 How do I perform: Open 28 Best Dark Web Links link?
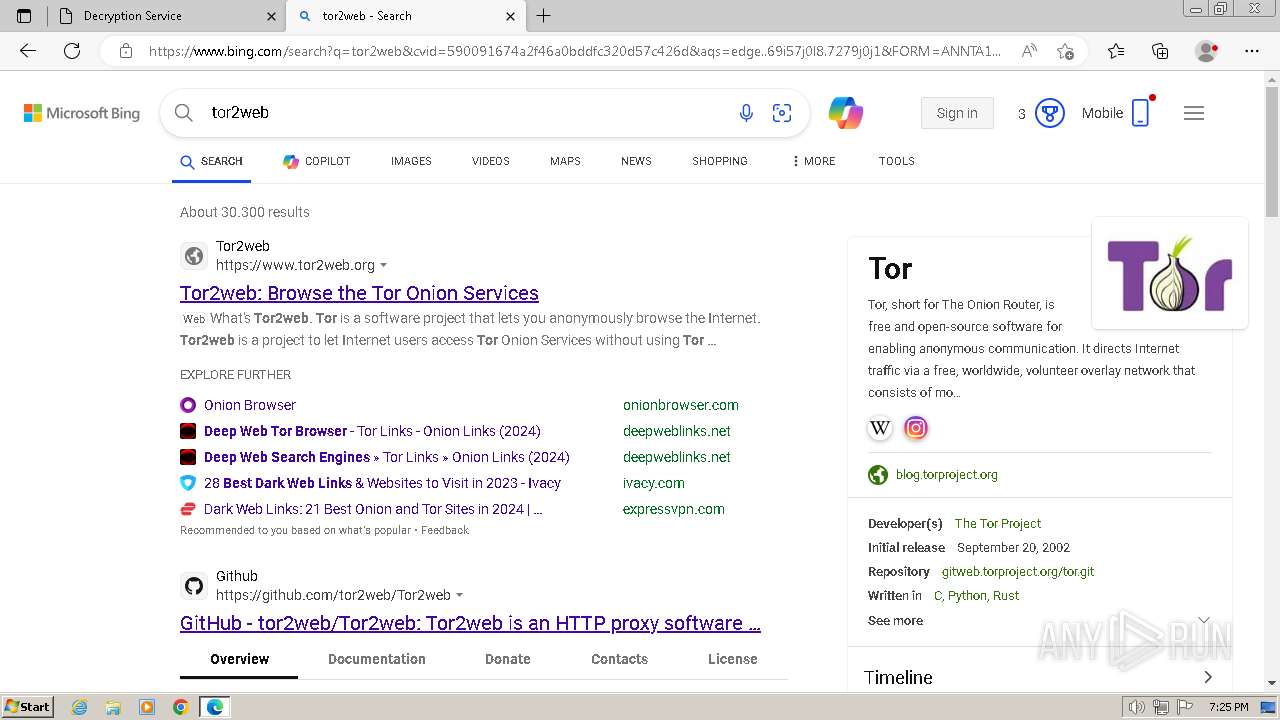[x=382, y=483]
